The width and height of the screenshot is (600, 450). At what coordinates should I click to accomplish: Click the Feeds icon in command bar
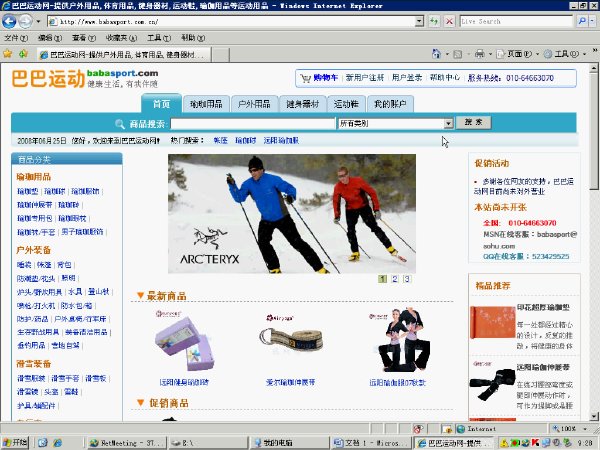click(457, 54)
